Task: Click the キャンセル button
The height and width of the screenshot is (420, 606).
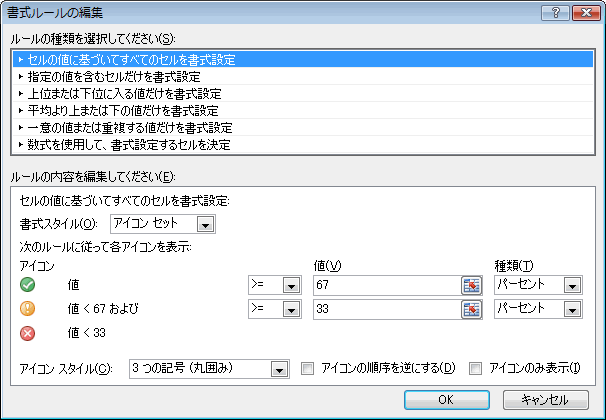Action: [x=546, y=400]
